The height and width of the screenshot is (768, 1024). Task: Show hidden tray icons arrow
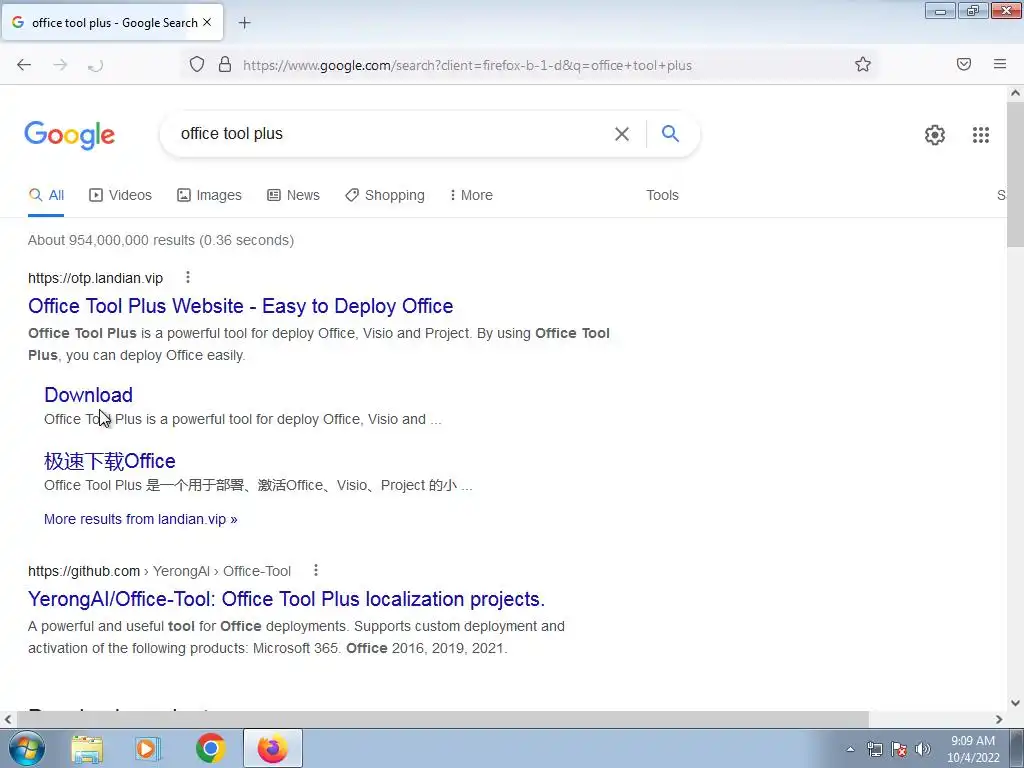pos(850,749)
